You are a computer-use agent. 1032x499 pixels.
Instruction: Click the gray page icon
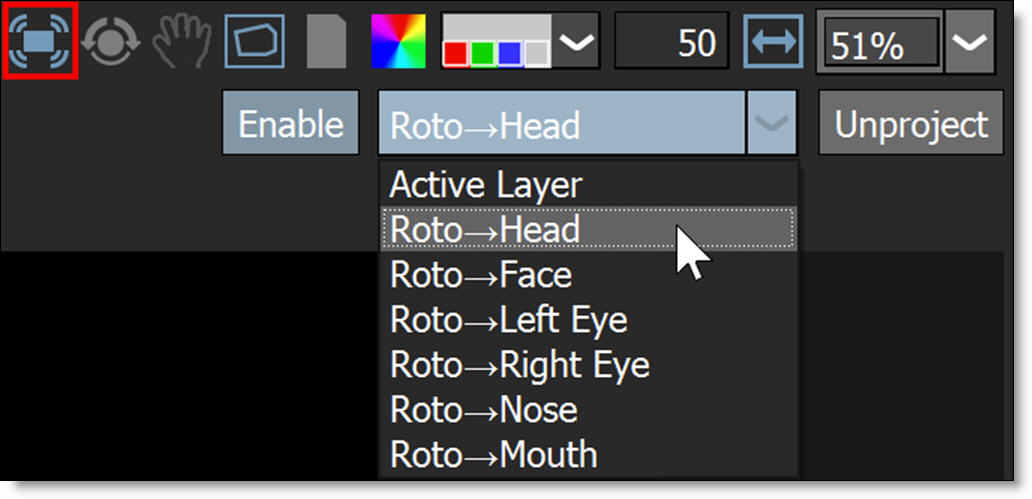327,41
